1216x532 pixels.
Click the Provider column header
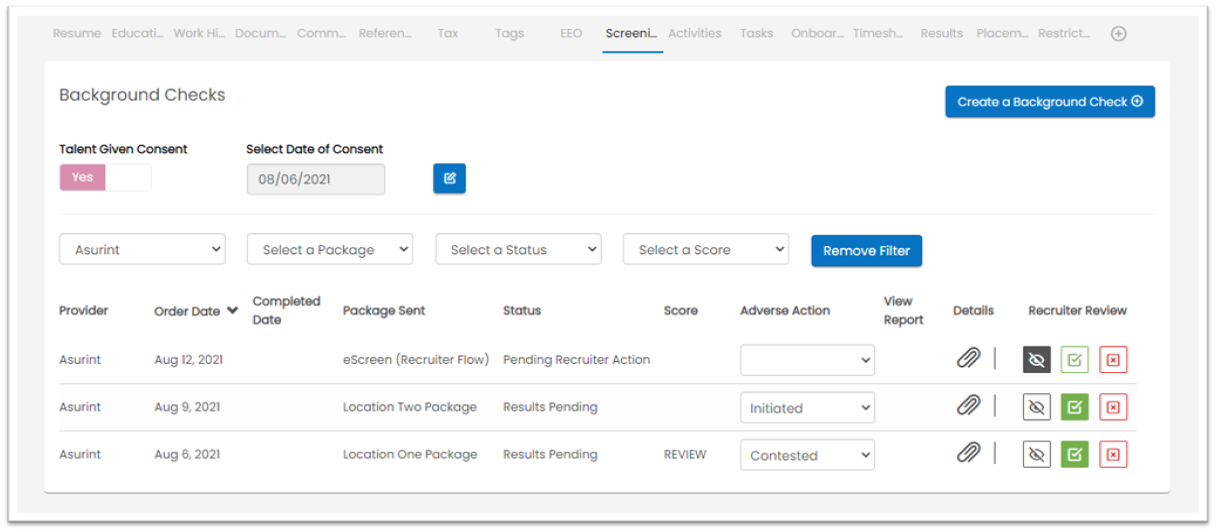tap(84, 310)
